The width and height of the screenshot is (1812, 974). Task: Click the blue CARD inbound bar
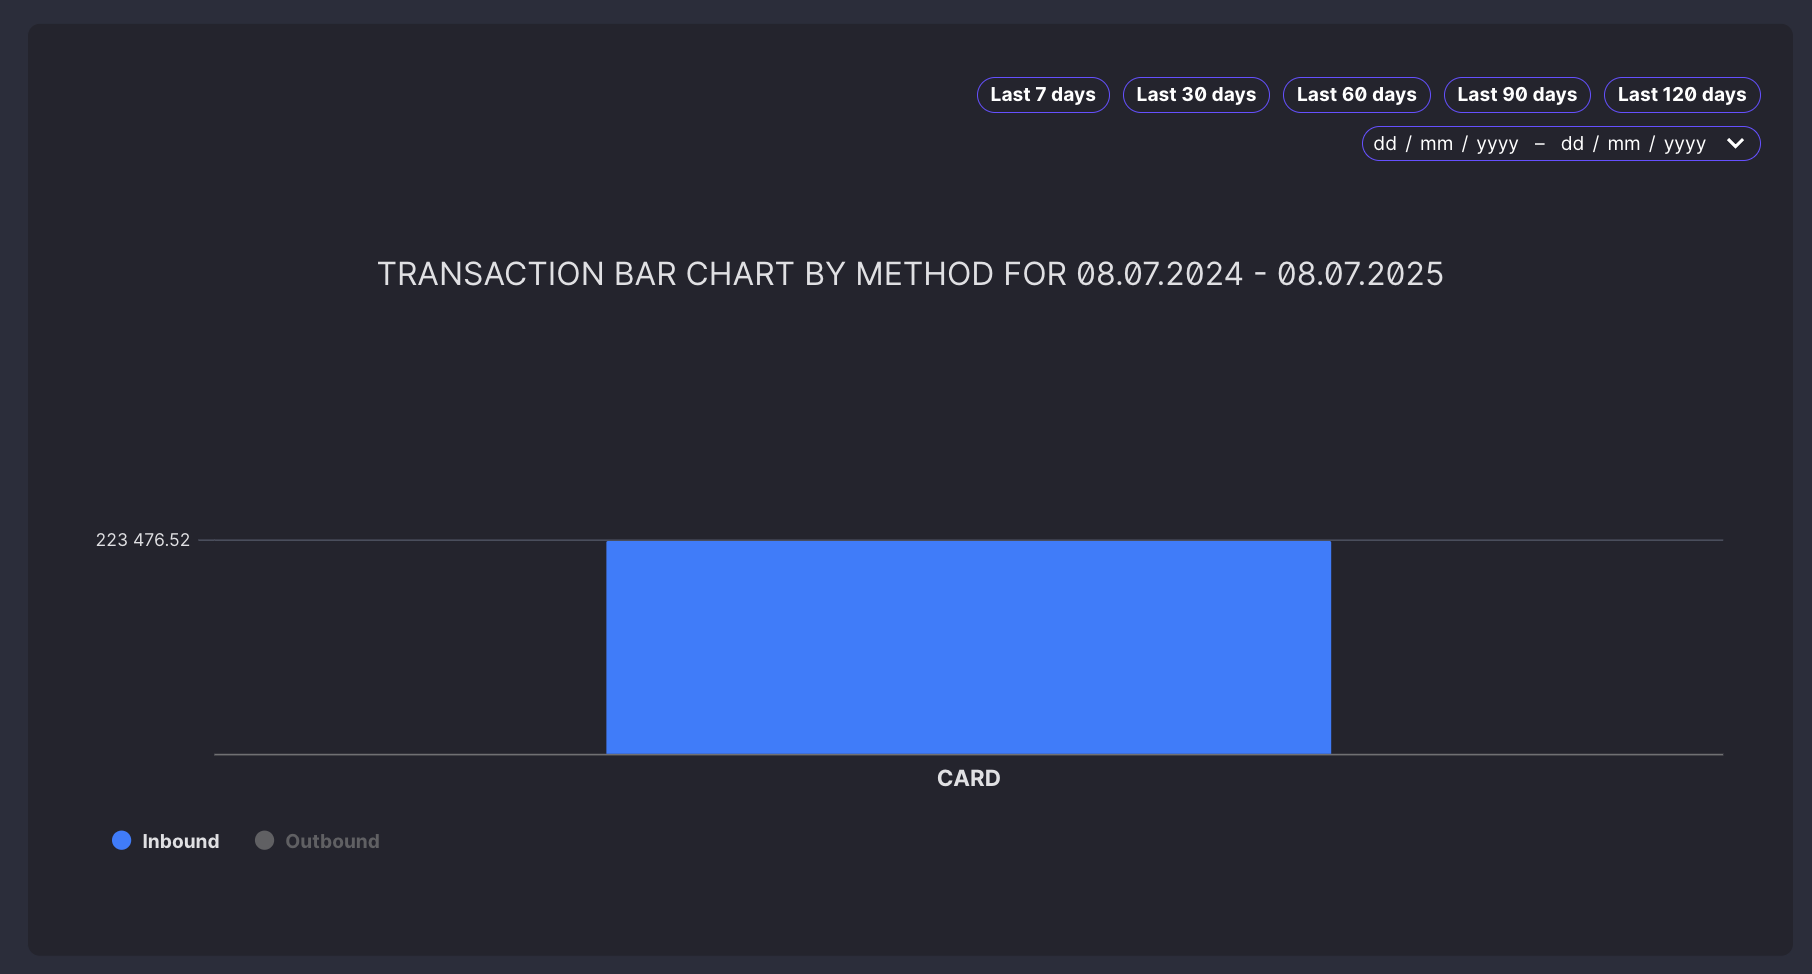click(x=968, y=647)
